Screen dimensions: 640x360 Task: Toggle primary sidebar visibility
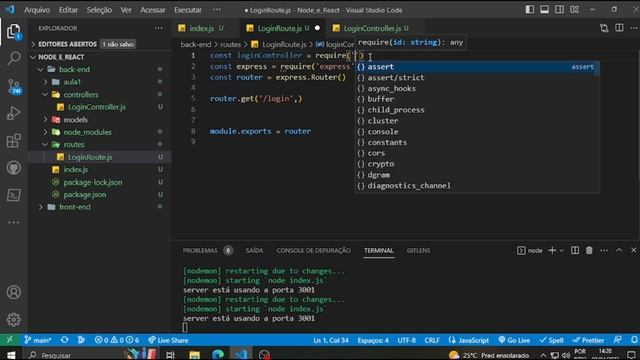tap(529, 9)
